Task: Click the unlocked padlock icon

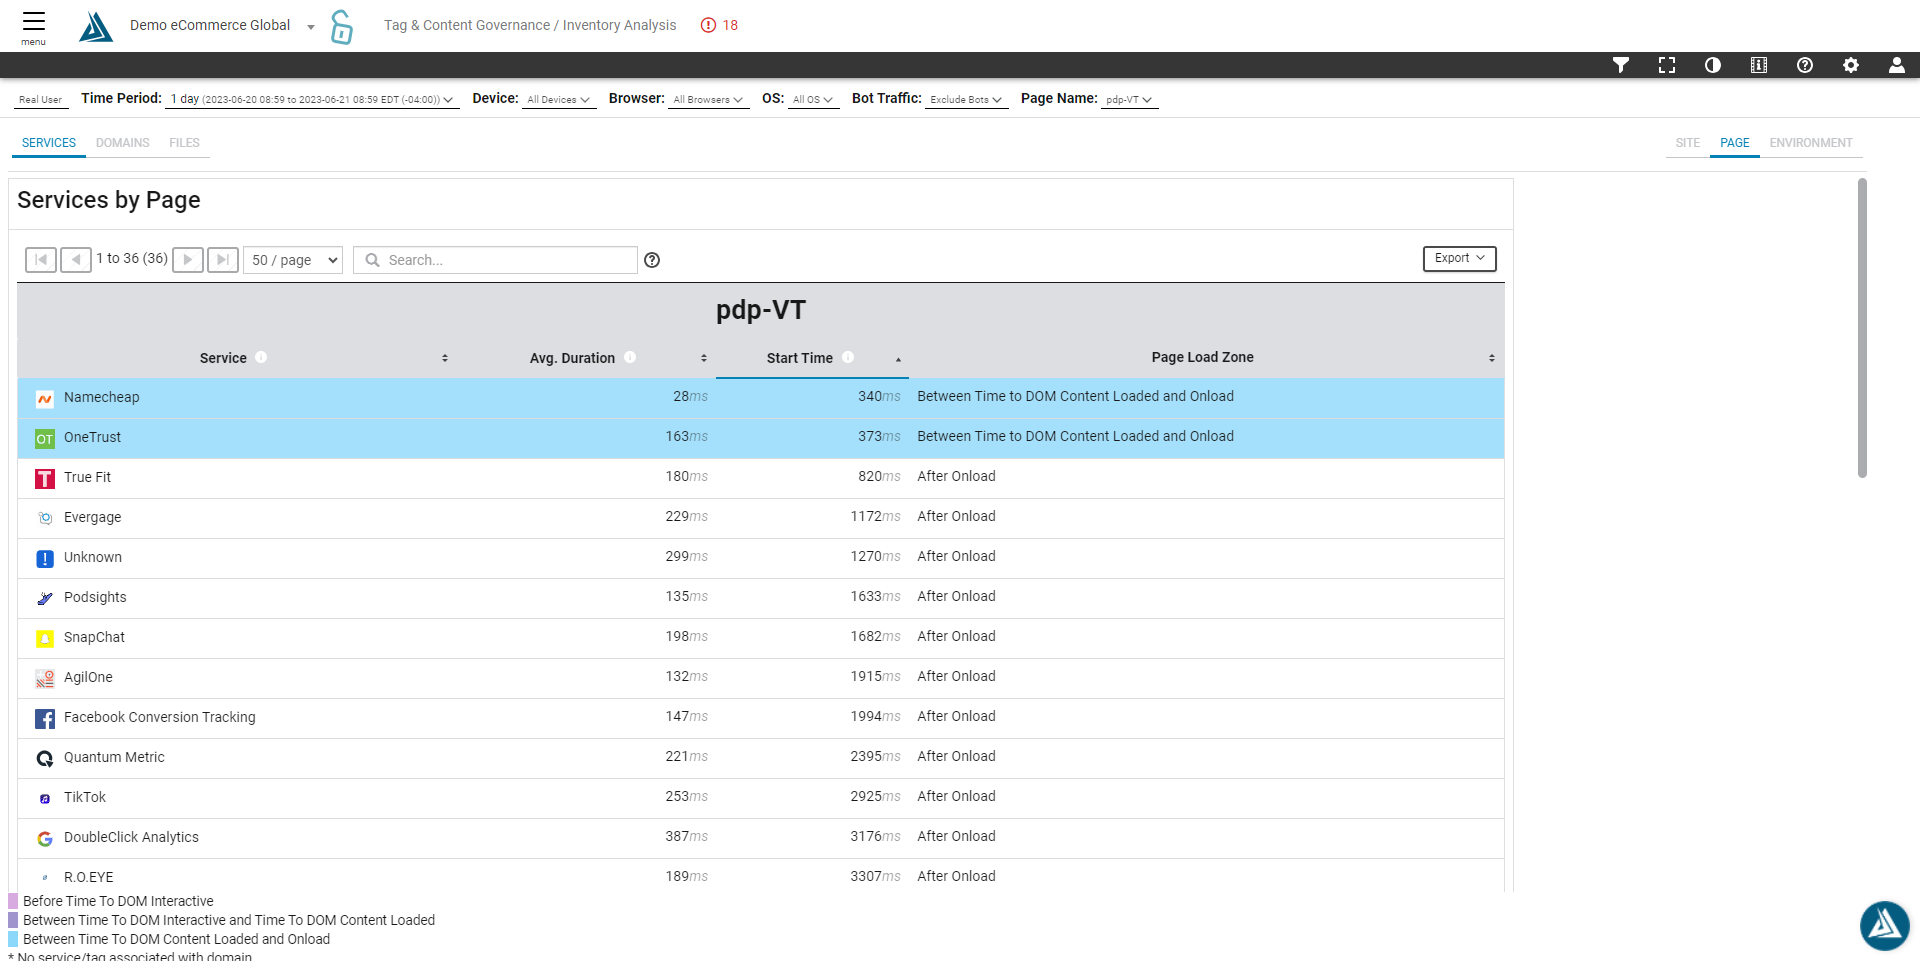Action: 342,27
